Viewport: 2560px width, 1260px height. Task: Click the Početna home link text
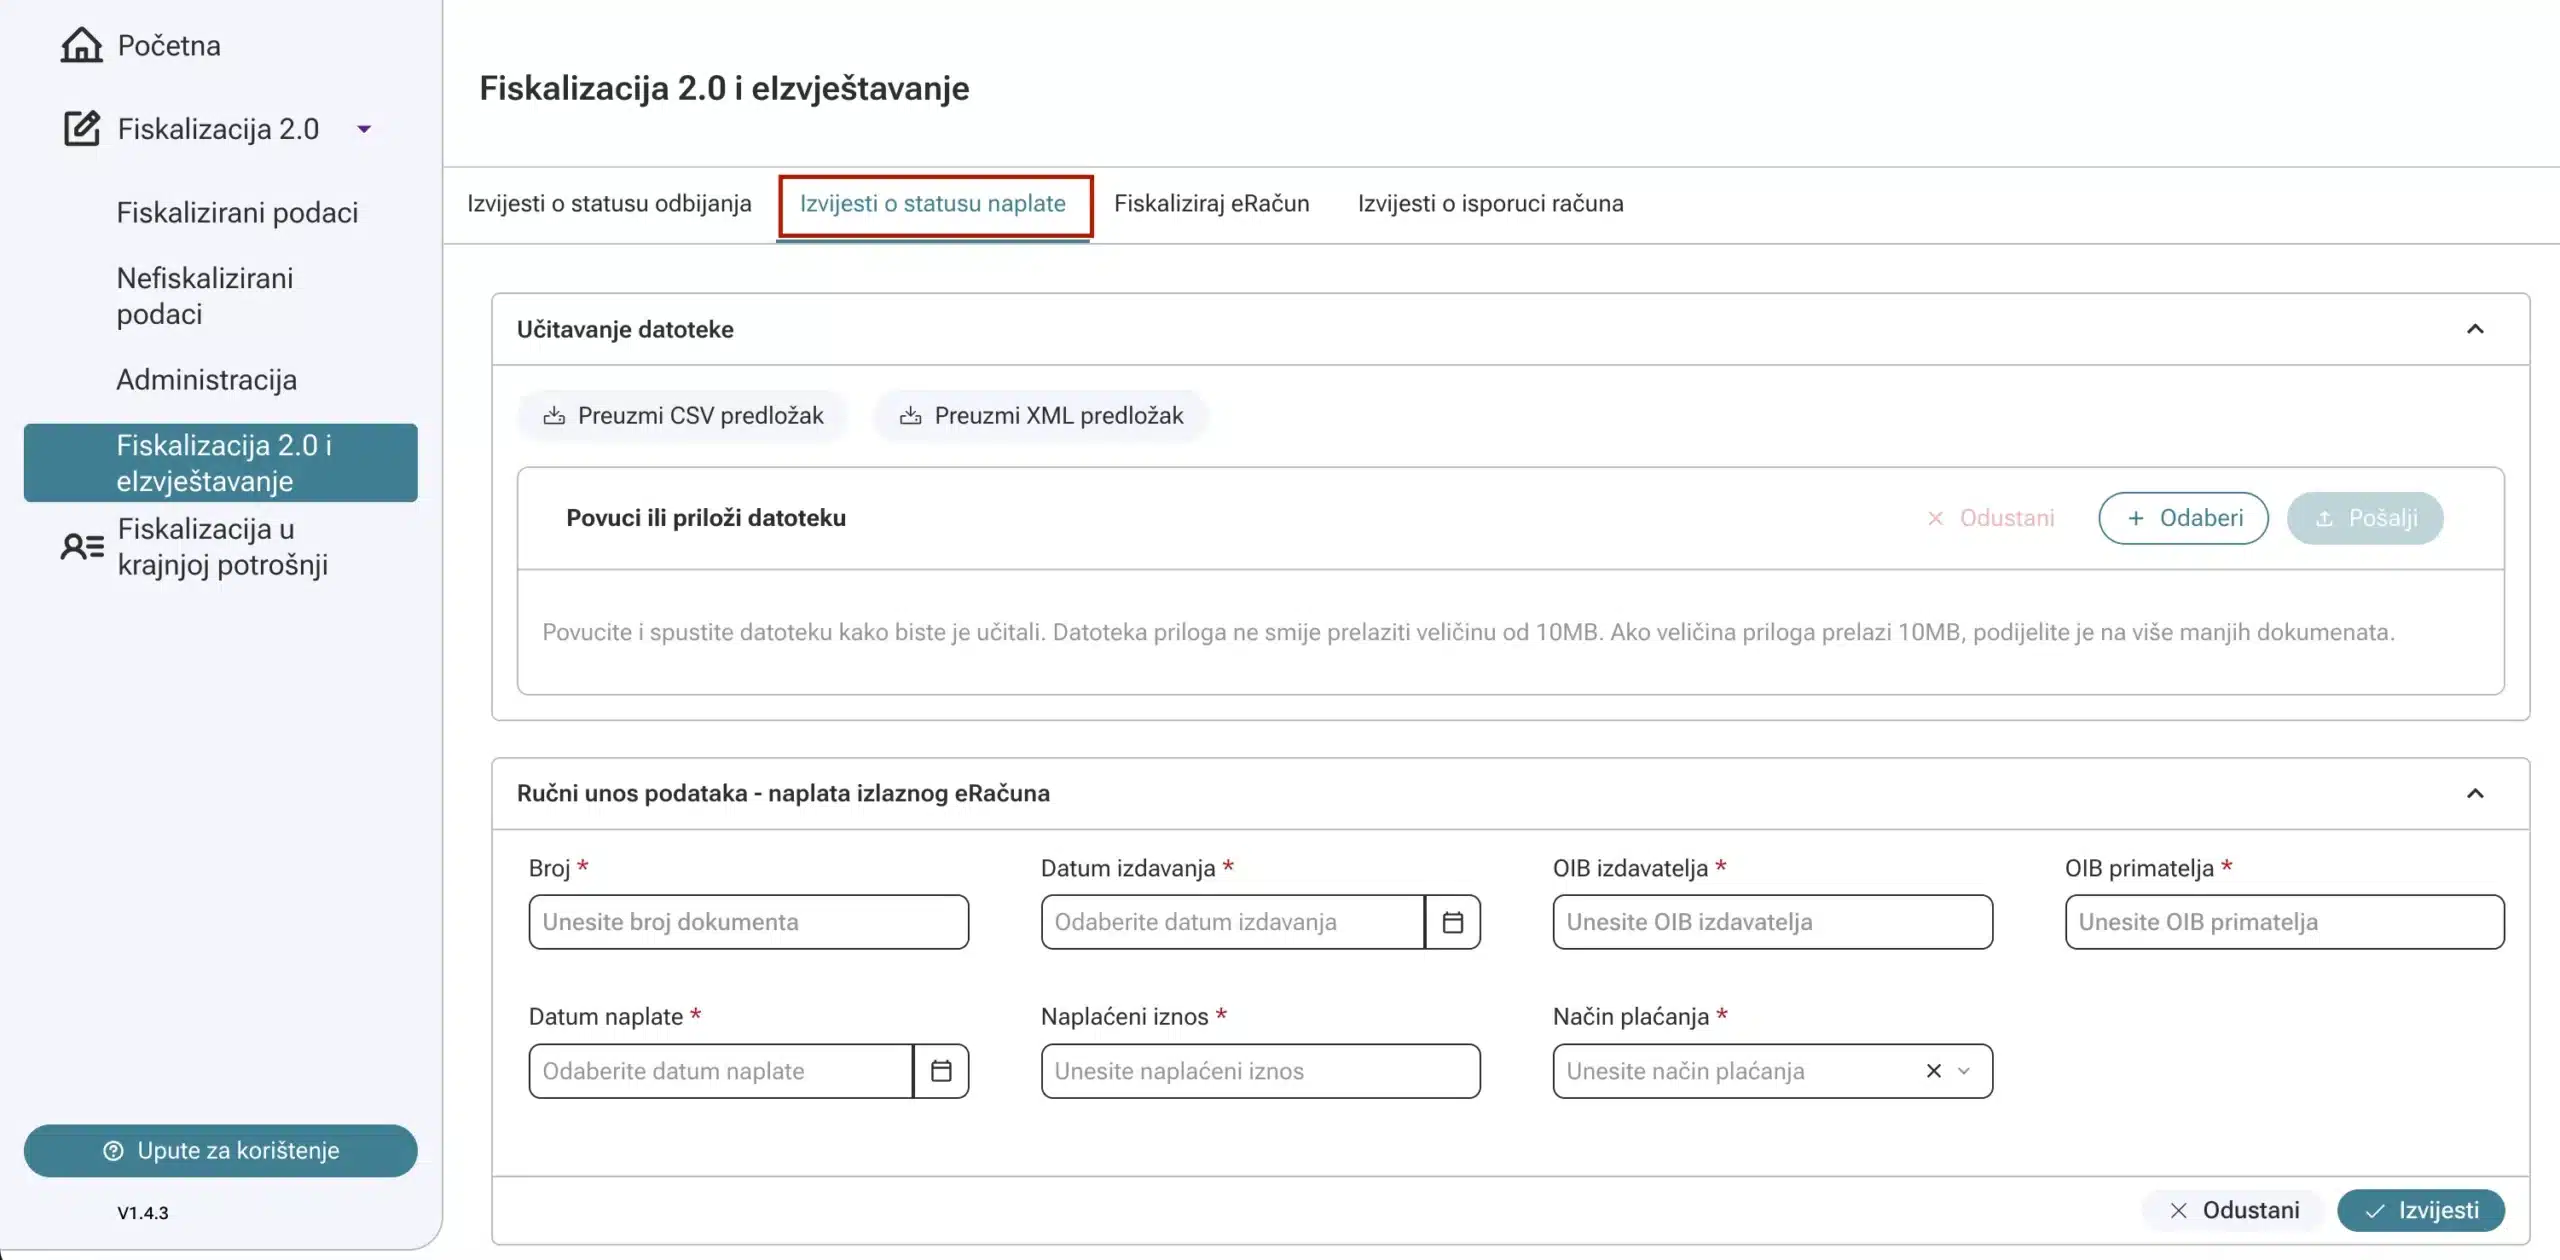pyautogui.click(x=169, y=45)
